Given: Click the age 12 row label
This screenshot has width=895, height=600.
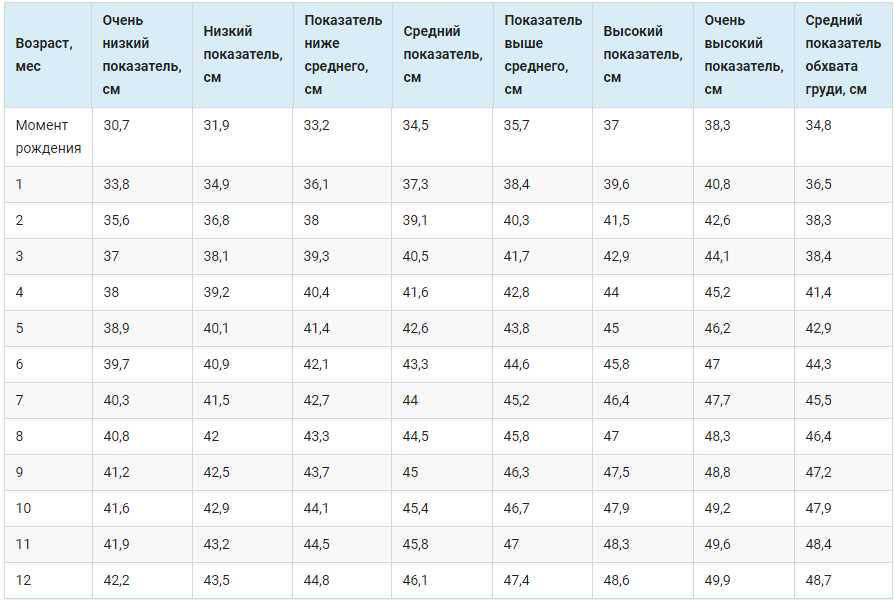Looking at the screenshot, I should tap(23, 581).
